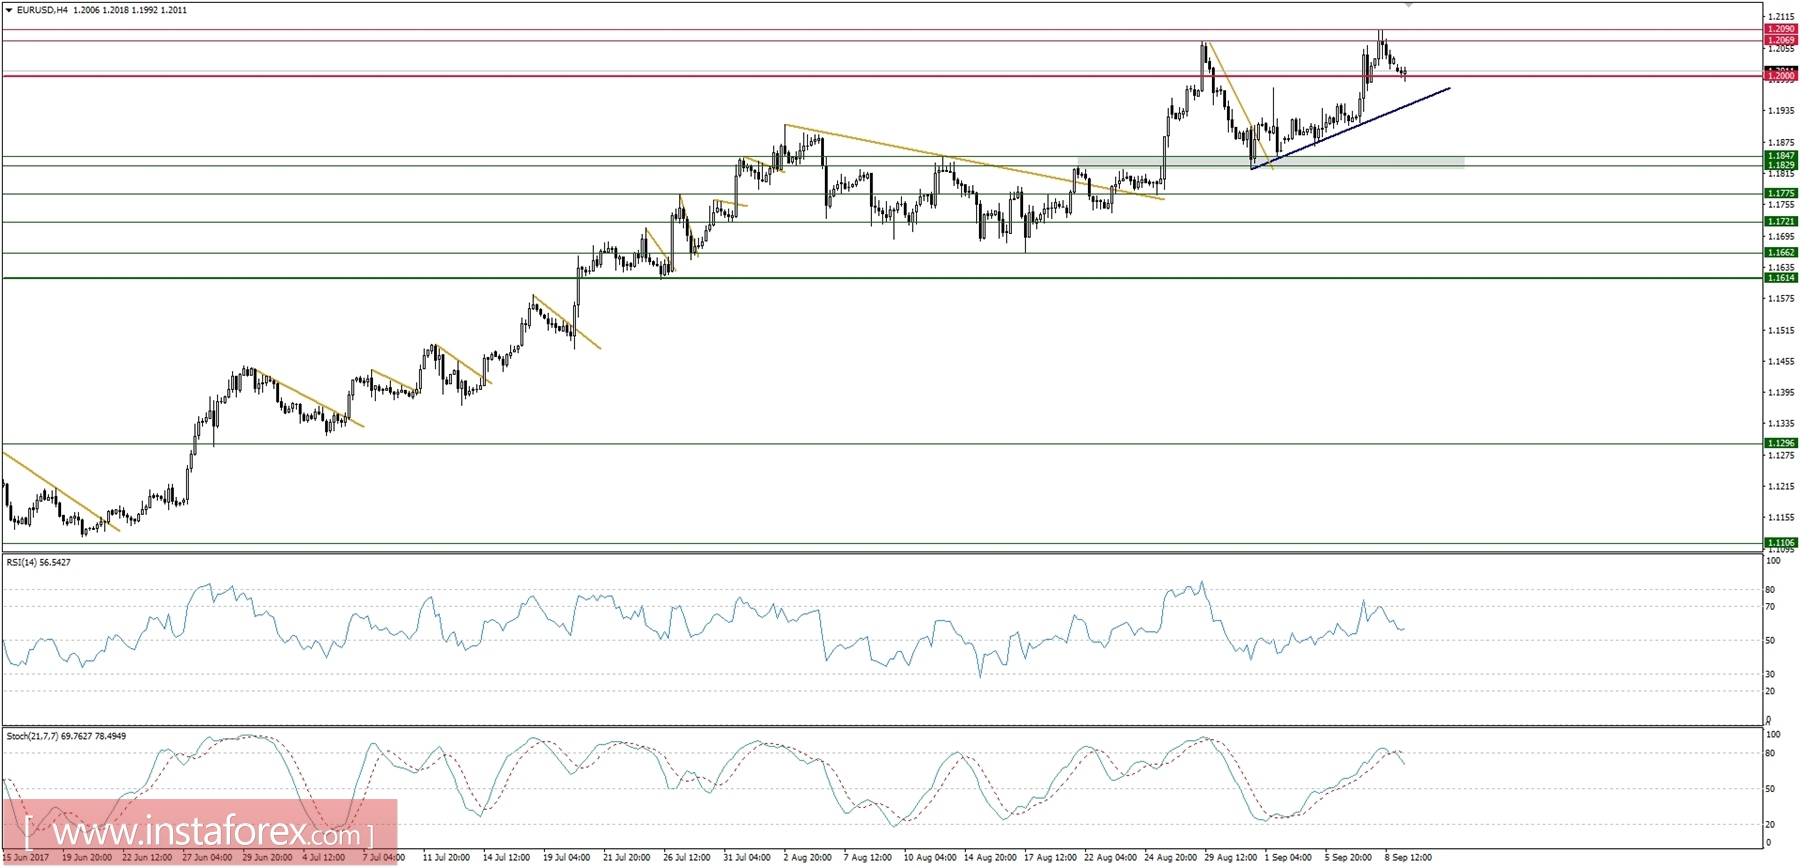This screenshot has width=1800, height=868.
Task: Click the 1.1455 price scale value
Action: 1781,361
